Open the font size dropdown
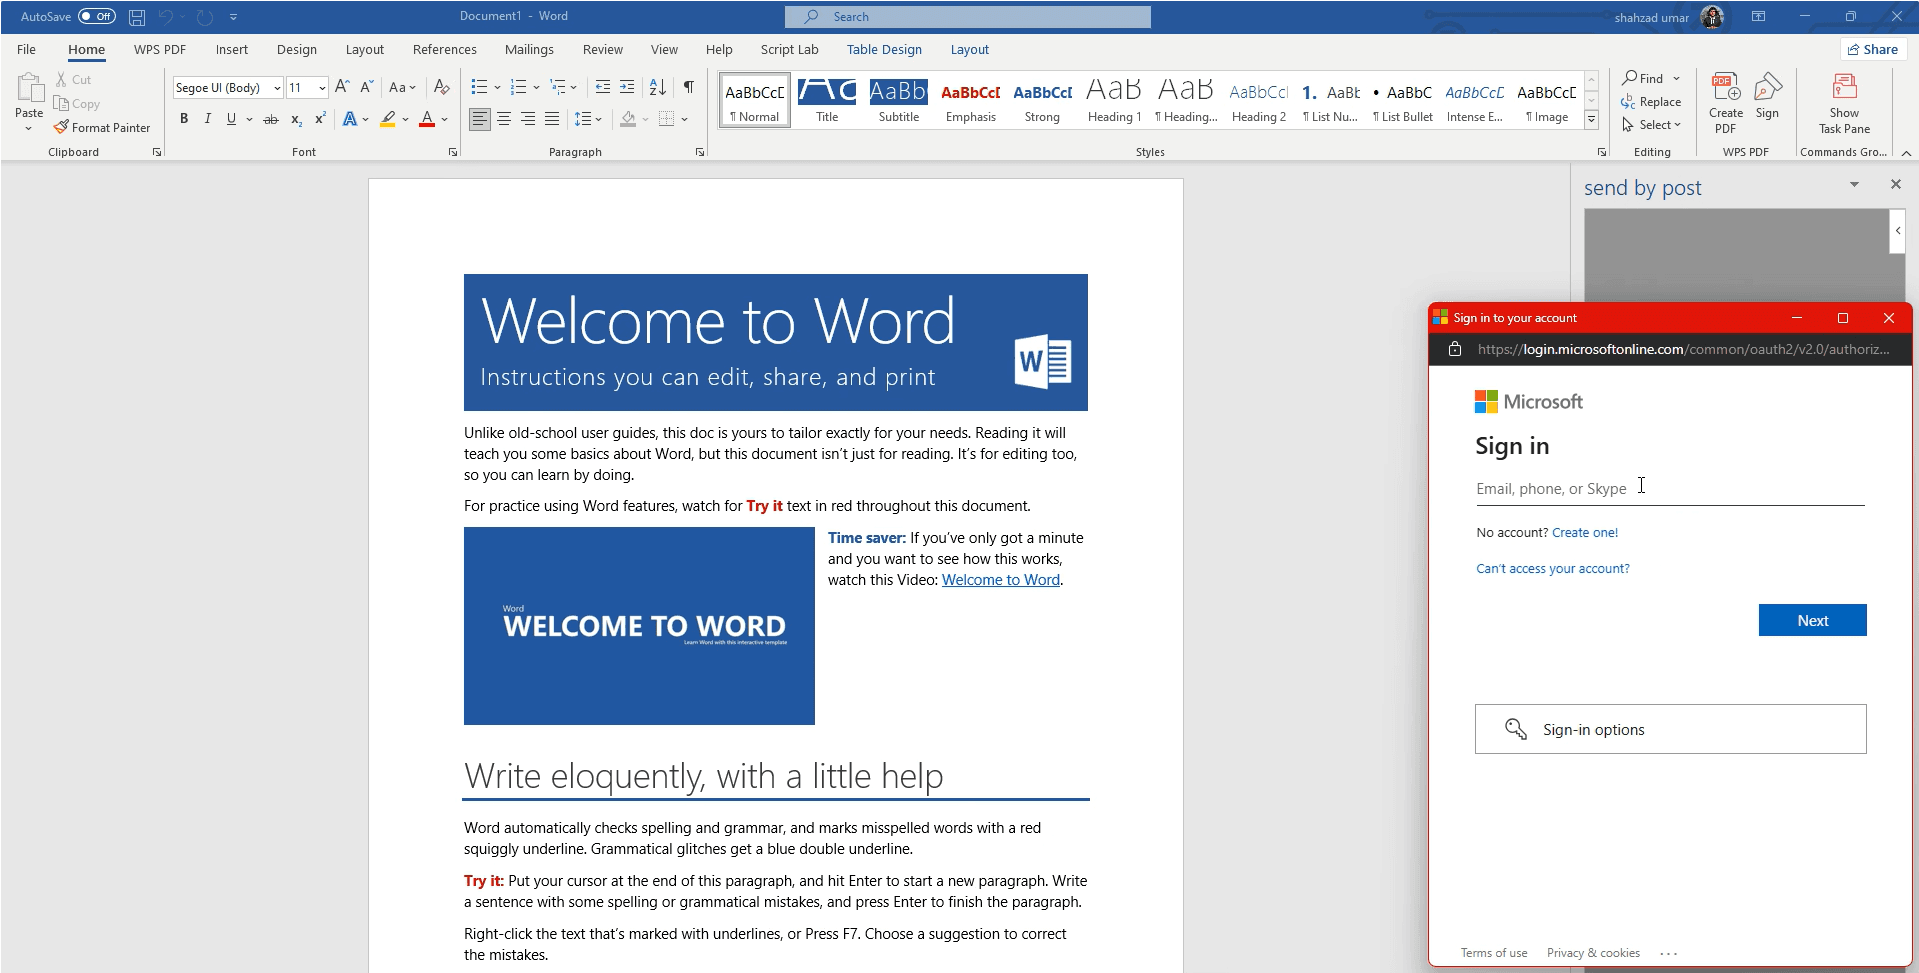The height and width of the screenshot is (973, 1919). tap(322, 88)
